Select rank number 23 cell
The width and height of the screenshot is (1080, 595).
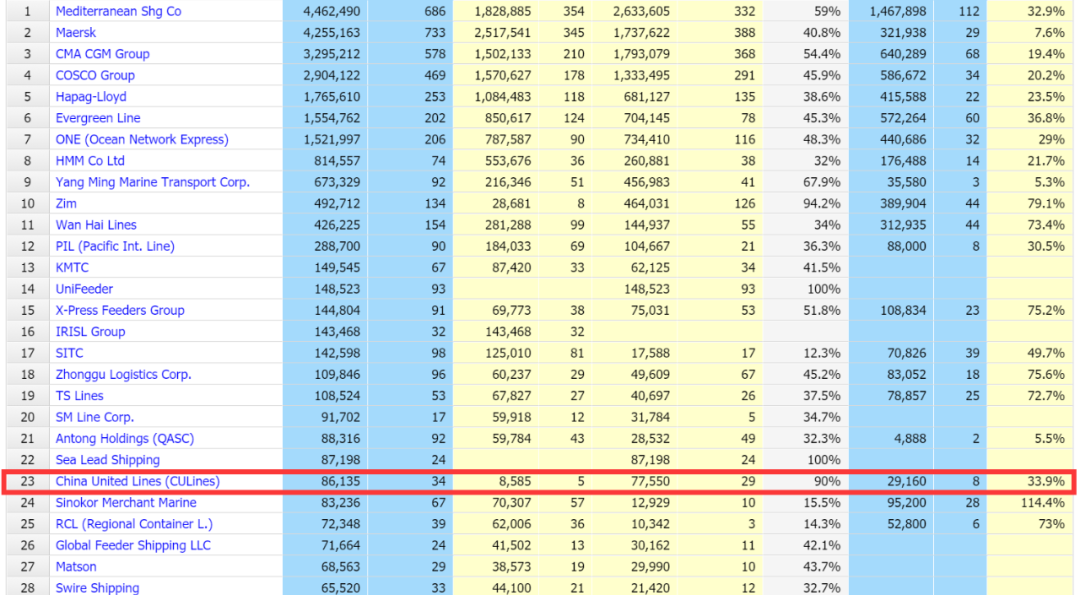point(27,481)
